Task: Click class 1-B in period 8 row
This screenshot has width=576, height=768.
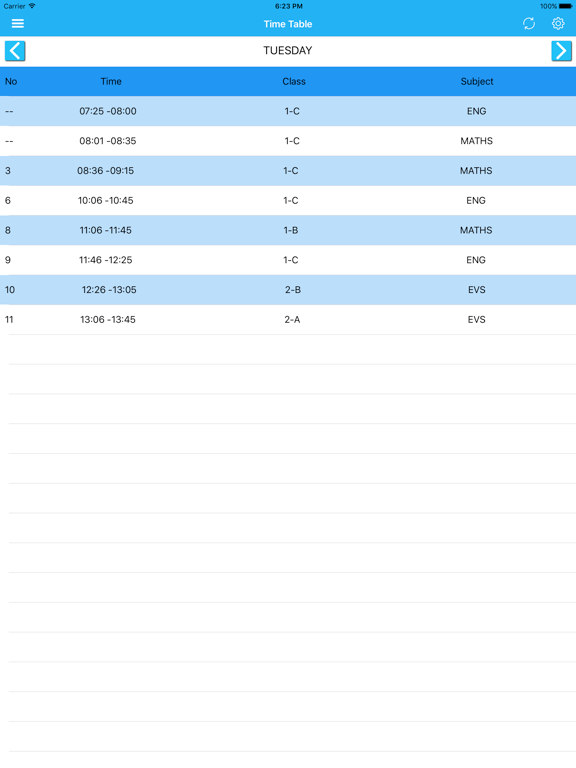Action: (x=290, y=230)
